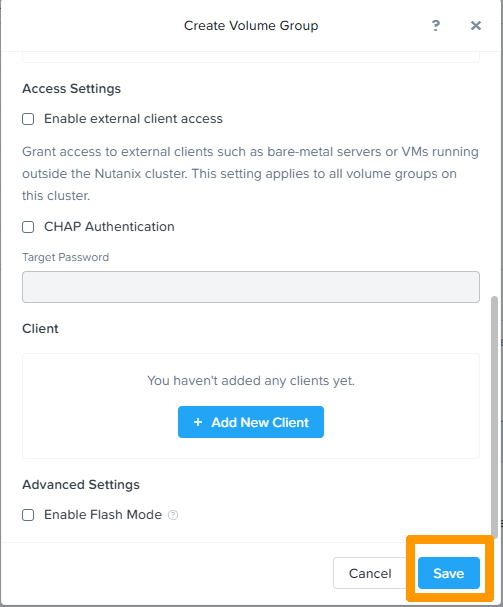Image resolution: width=503 pixels, height=607 pixels.
Task: Click the 'Advanced Settings' section heading
Action: 81,485
